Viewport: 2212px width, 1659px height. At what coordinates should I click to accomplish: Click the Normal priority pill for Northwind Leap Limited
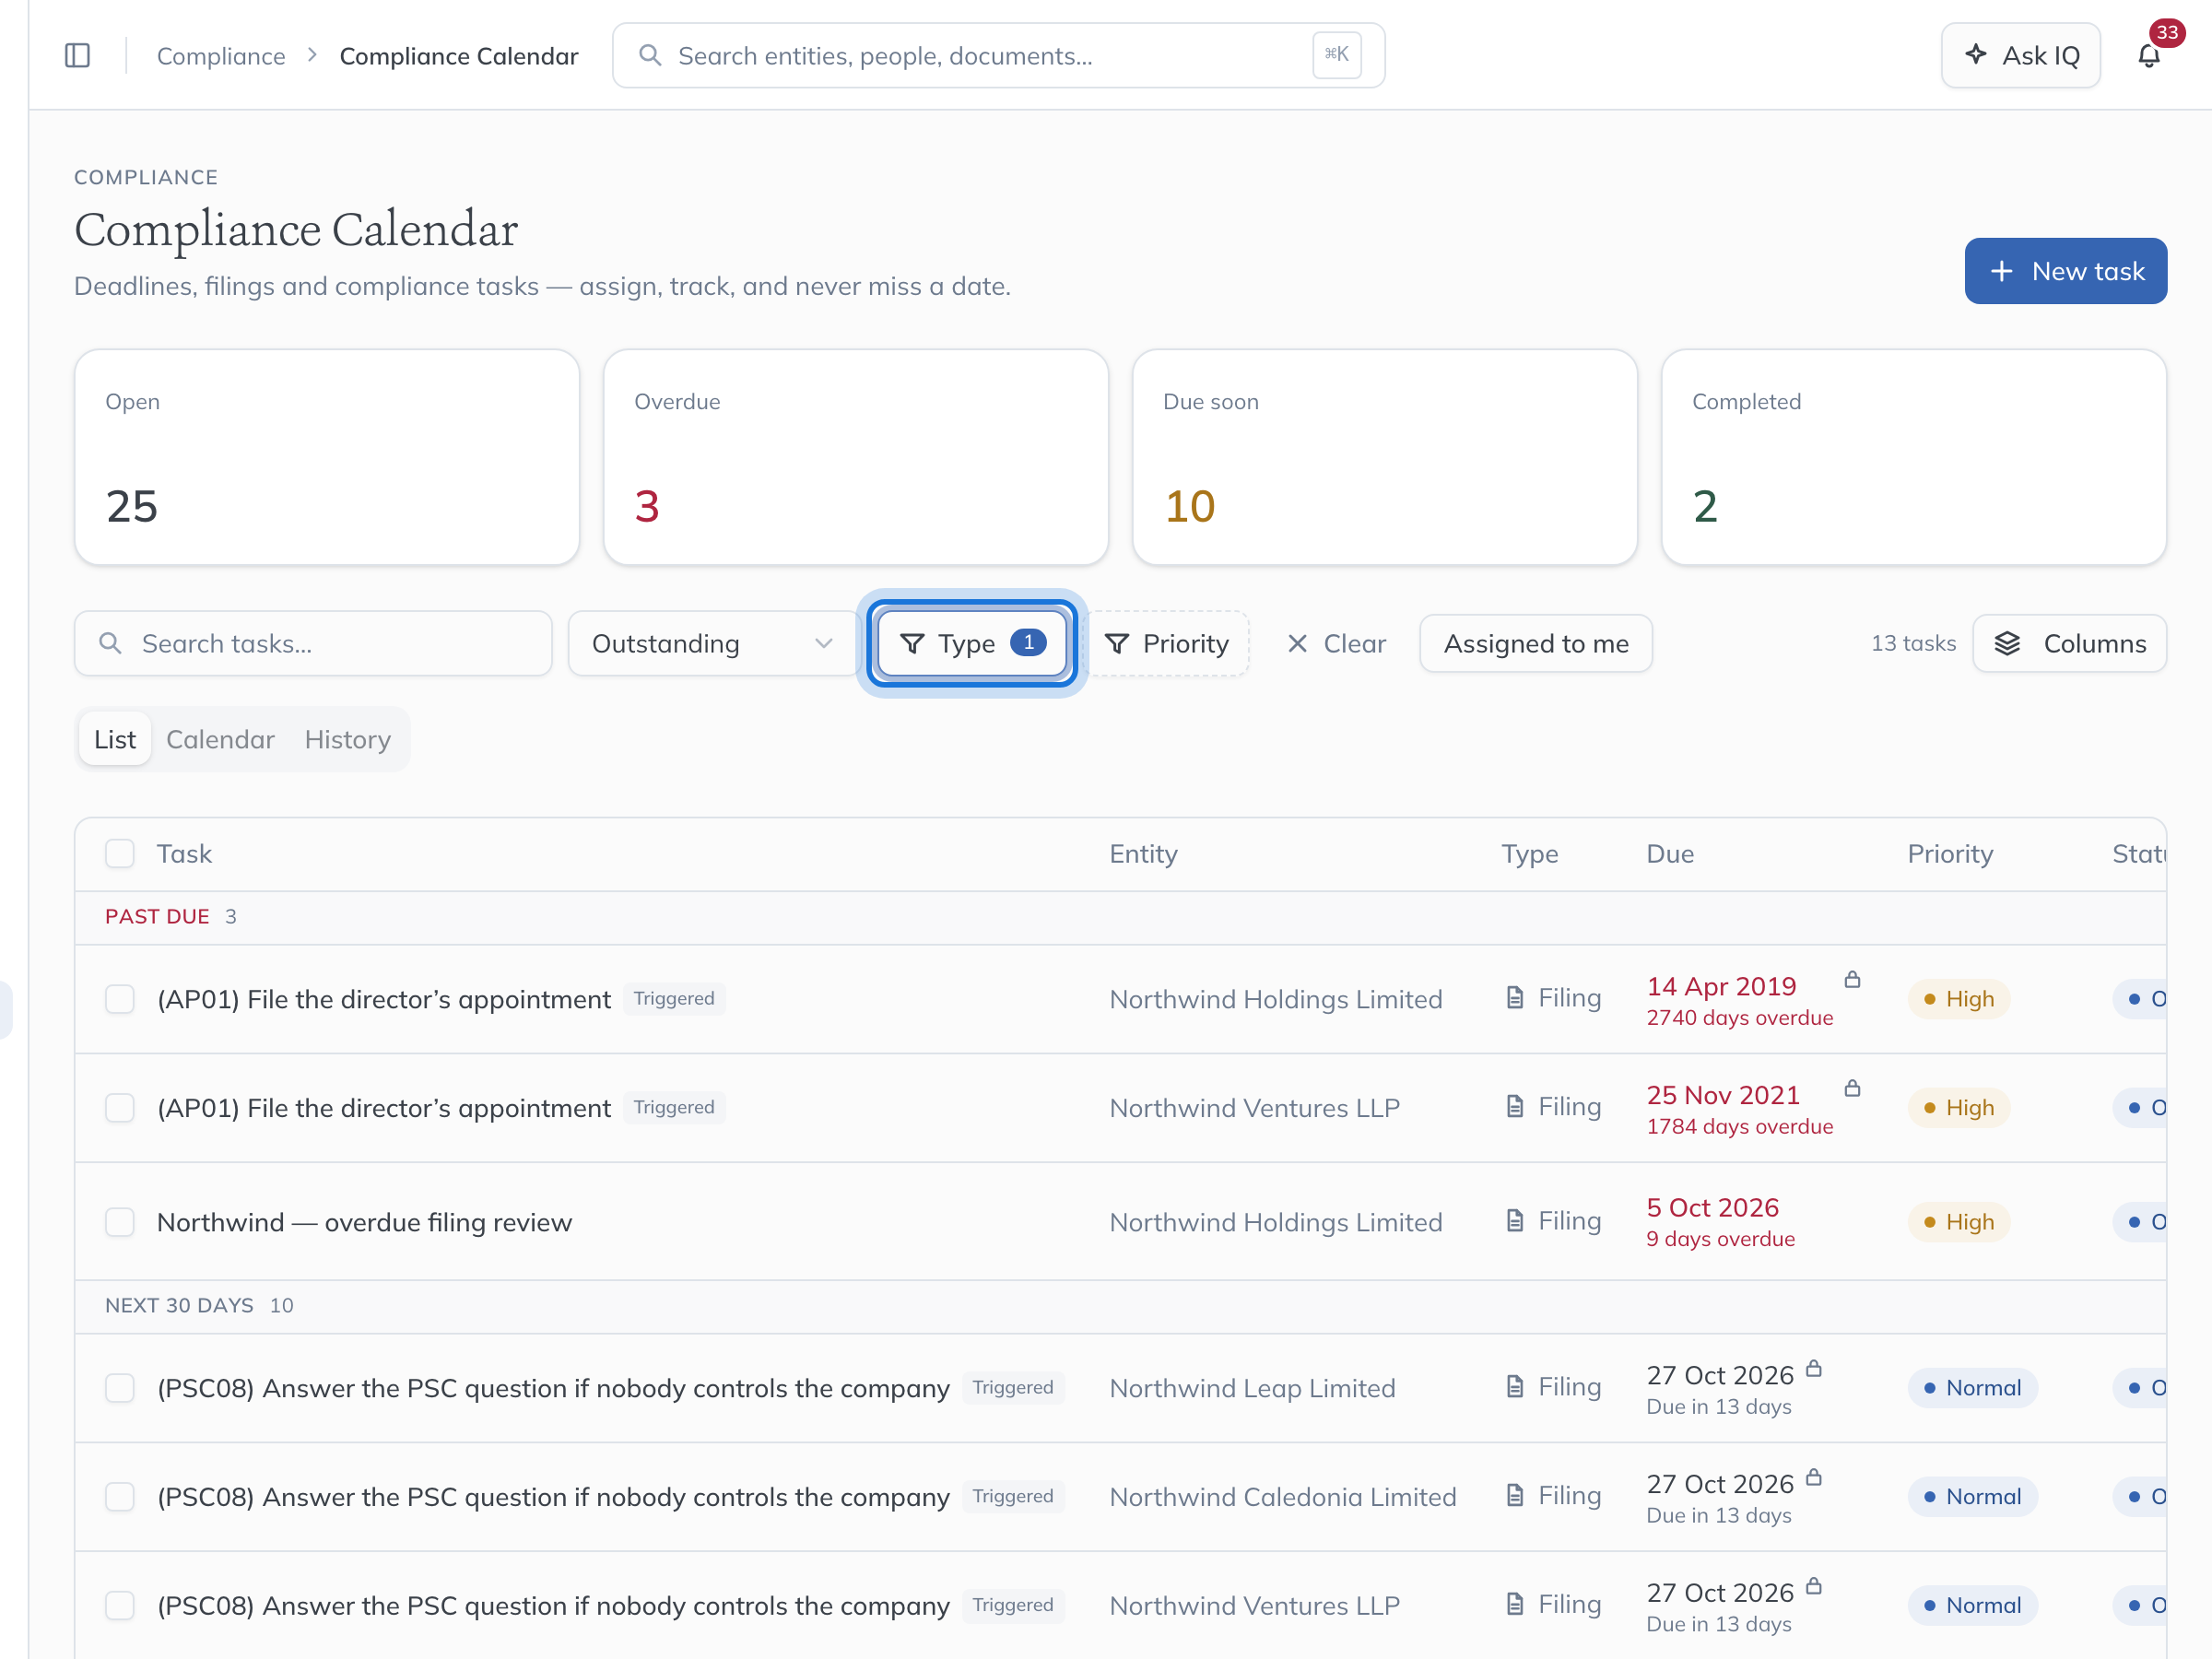[x=1972, y=1388]
